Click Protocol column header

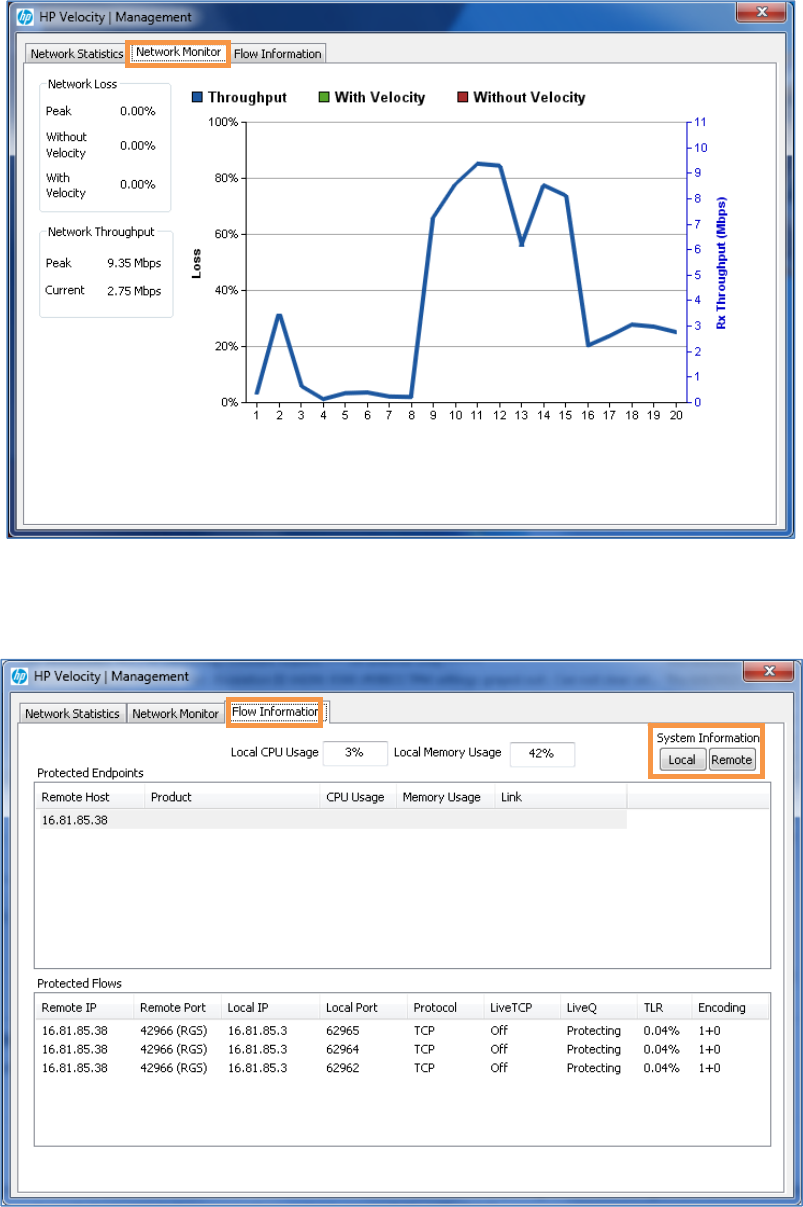pyautogui.click(x=446, y=1008)
